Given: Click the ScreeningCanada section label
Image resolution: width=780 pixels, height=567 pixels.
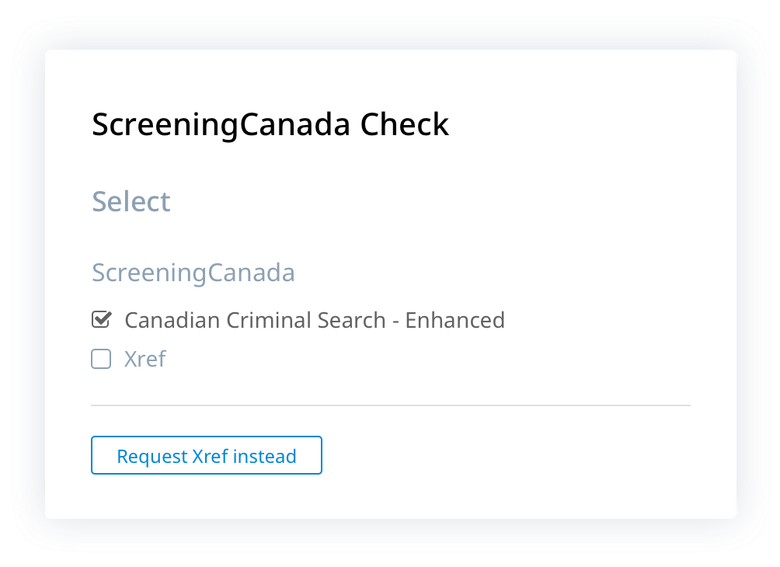Looking at the screenshot, I should pos(193,272).
